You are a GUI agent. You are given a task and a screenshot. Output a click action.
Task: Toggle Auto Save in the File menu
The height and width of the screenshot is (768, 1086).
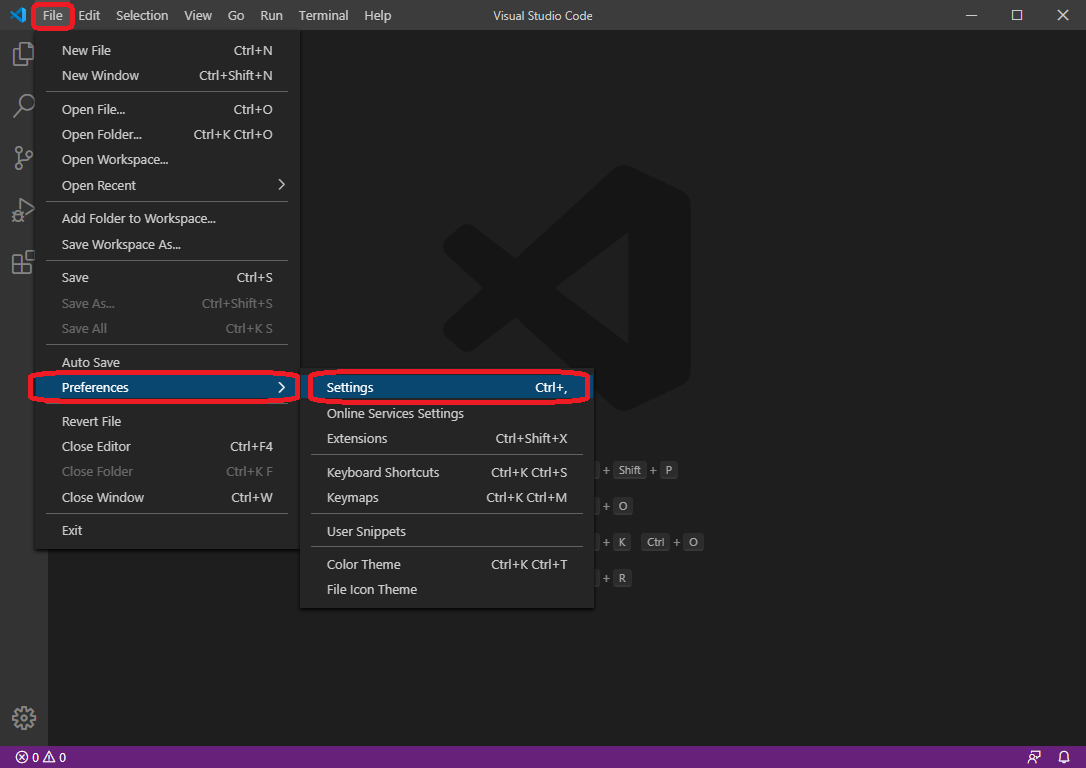[167, 362]
